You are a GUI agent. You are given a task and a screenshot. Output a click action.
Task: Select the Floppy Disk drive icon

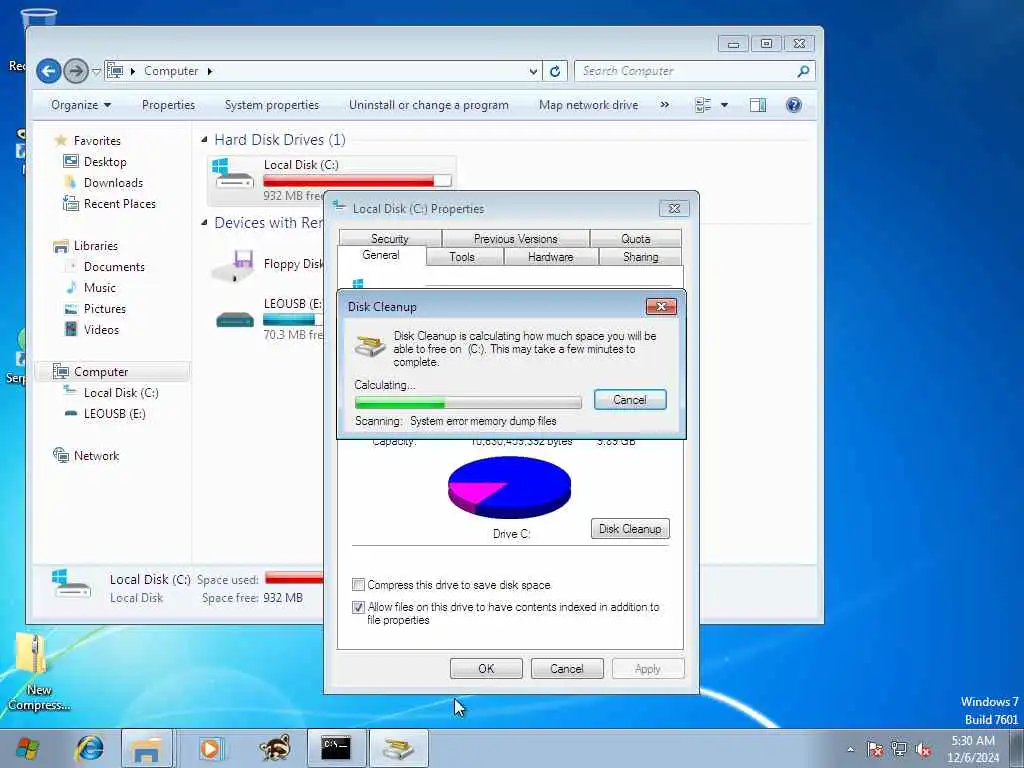pyautogui.click(x=232, y=264)
